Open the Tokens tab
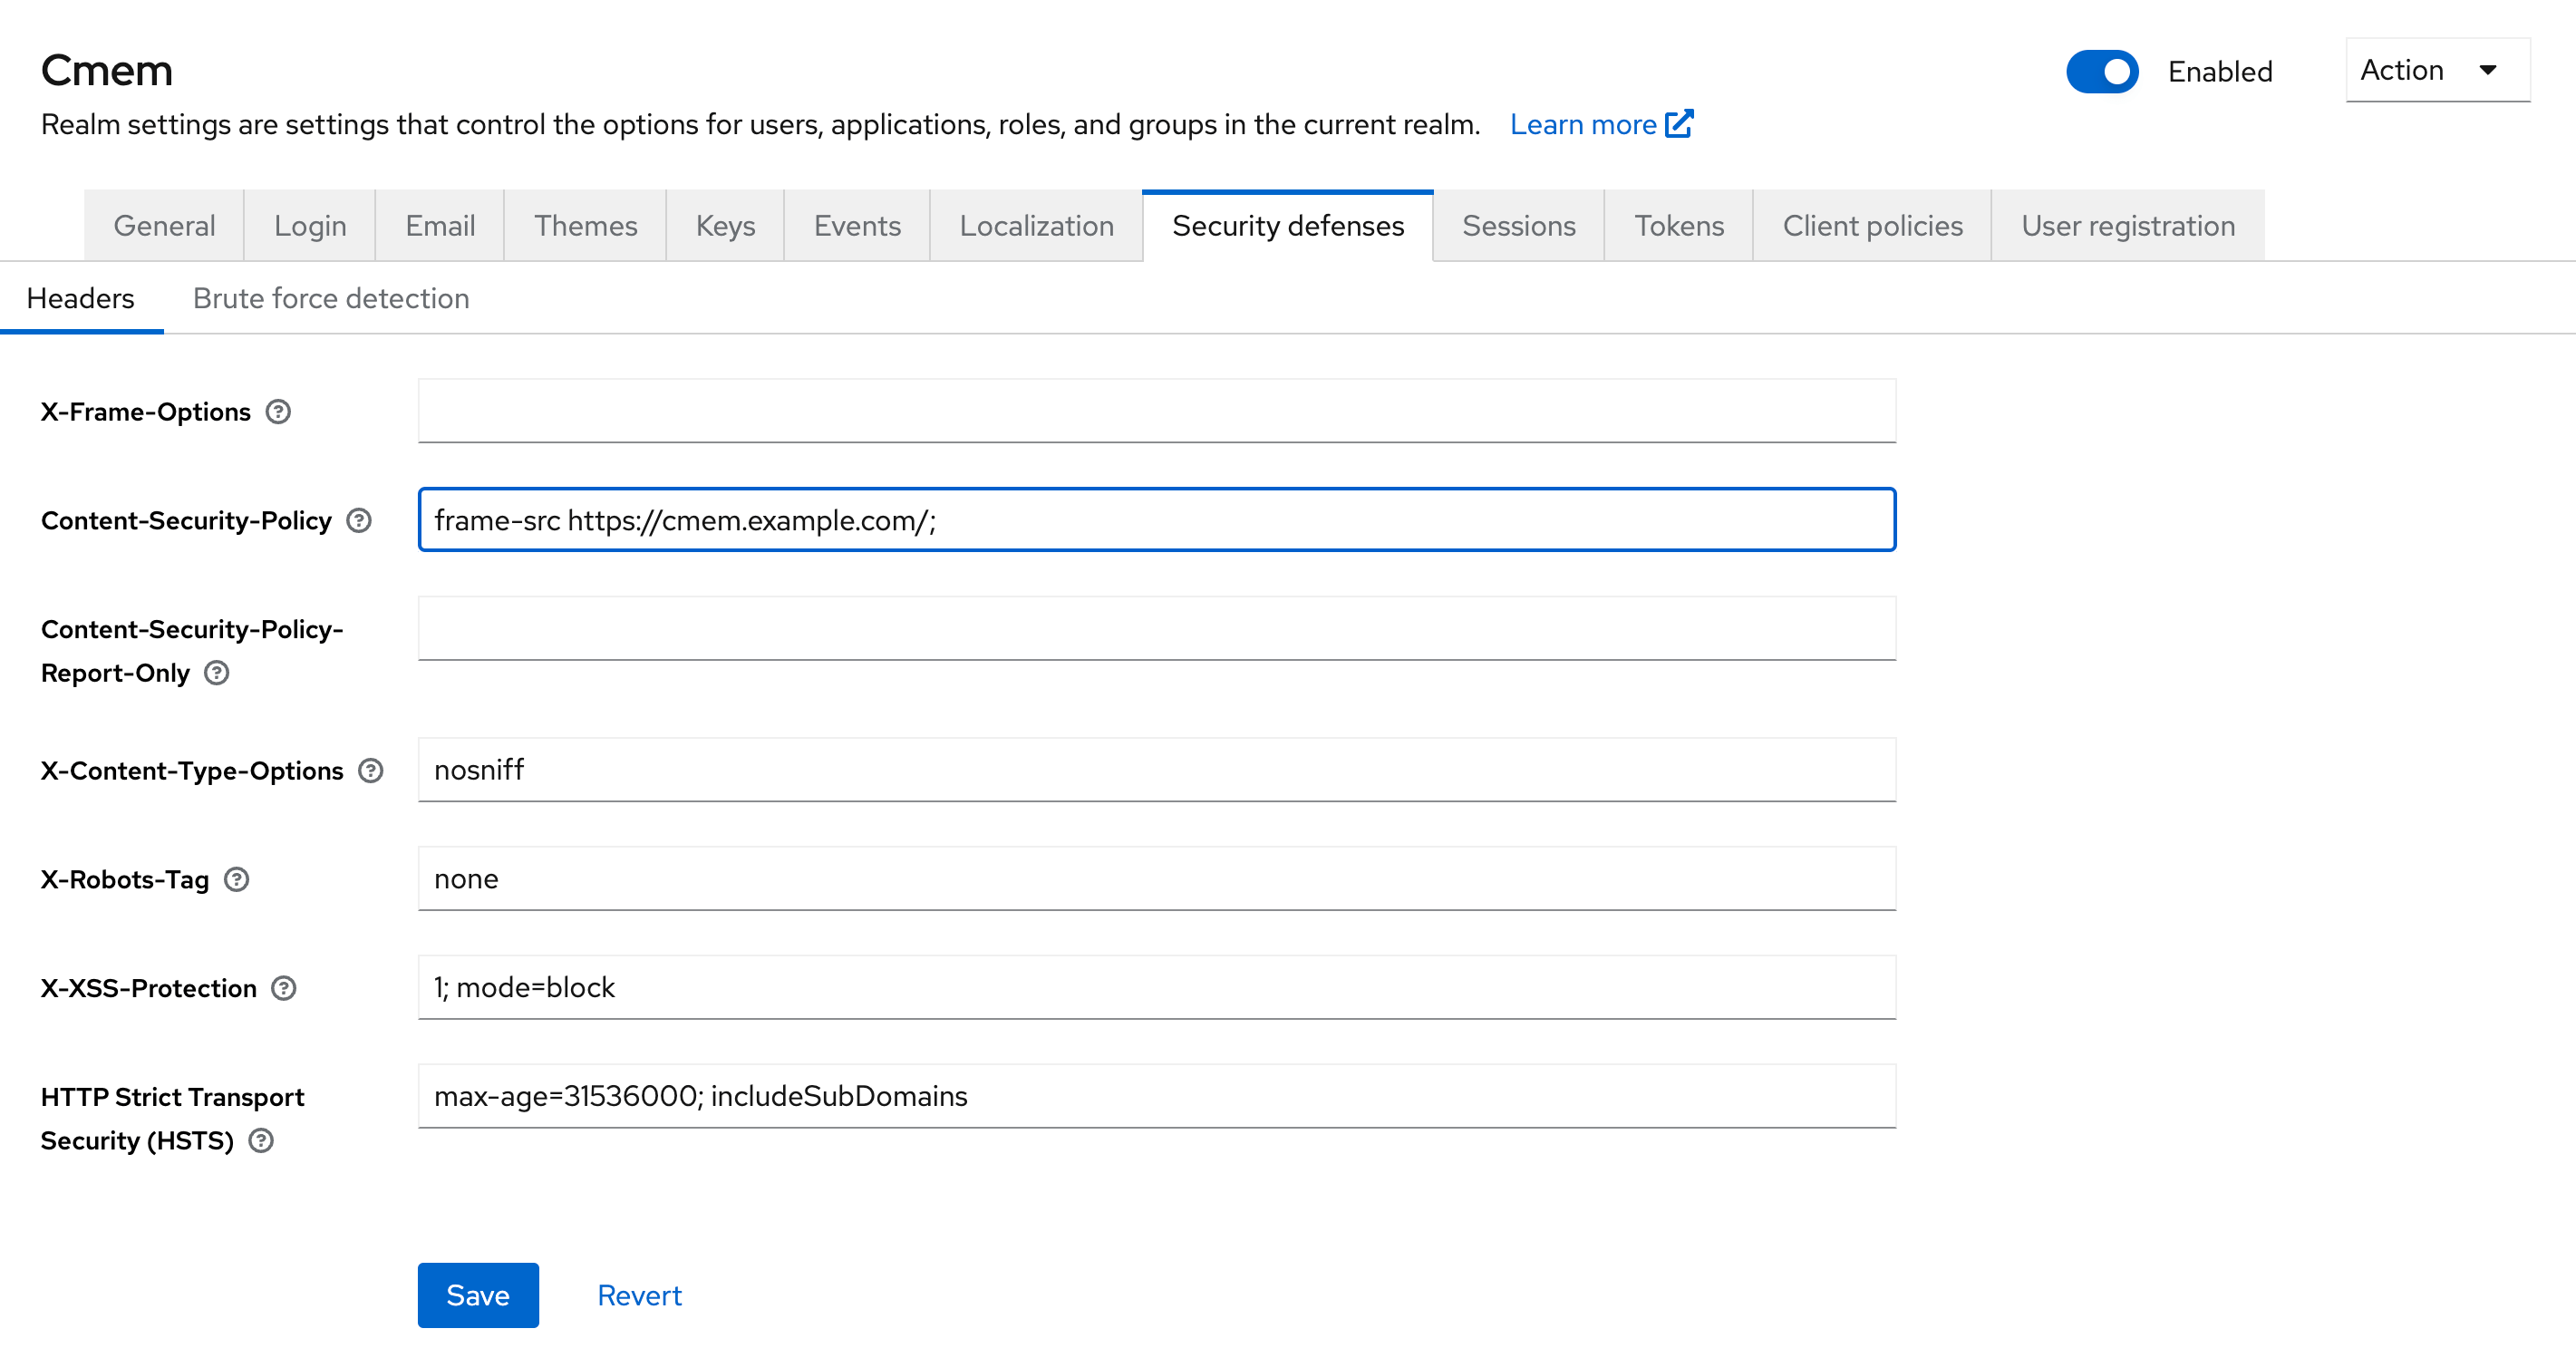The image size is (2576, 1348). (1679, 226)
